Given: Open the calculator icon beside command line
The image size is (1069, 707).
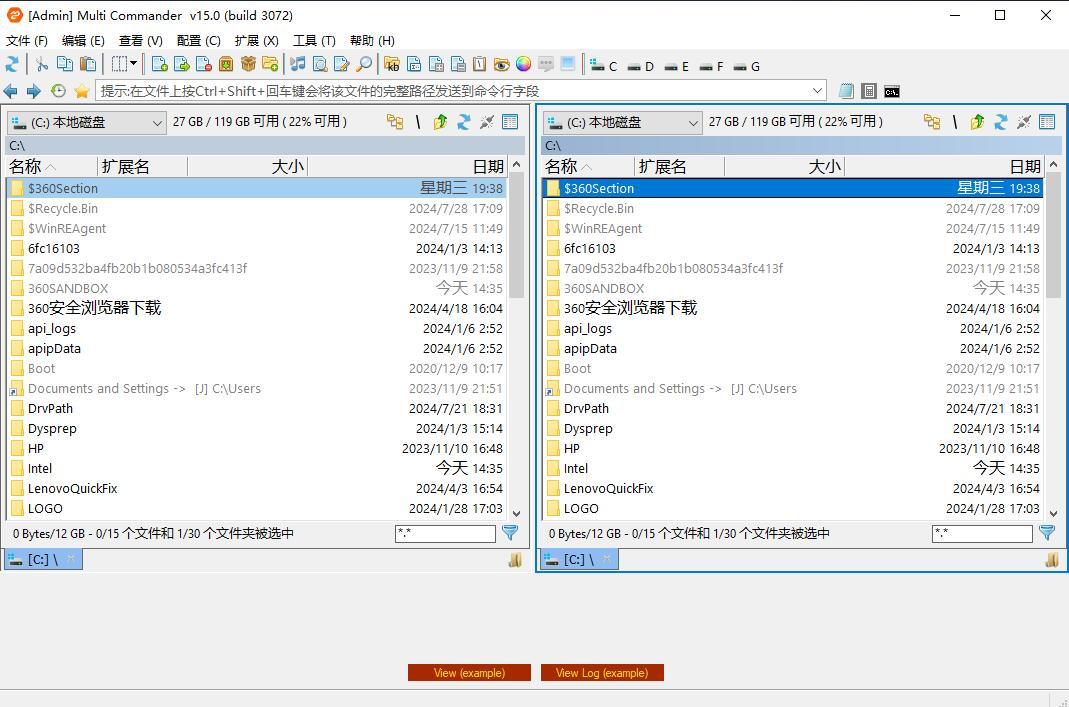Looking at the screenshot, I should [869, 91].
